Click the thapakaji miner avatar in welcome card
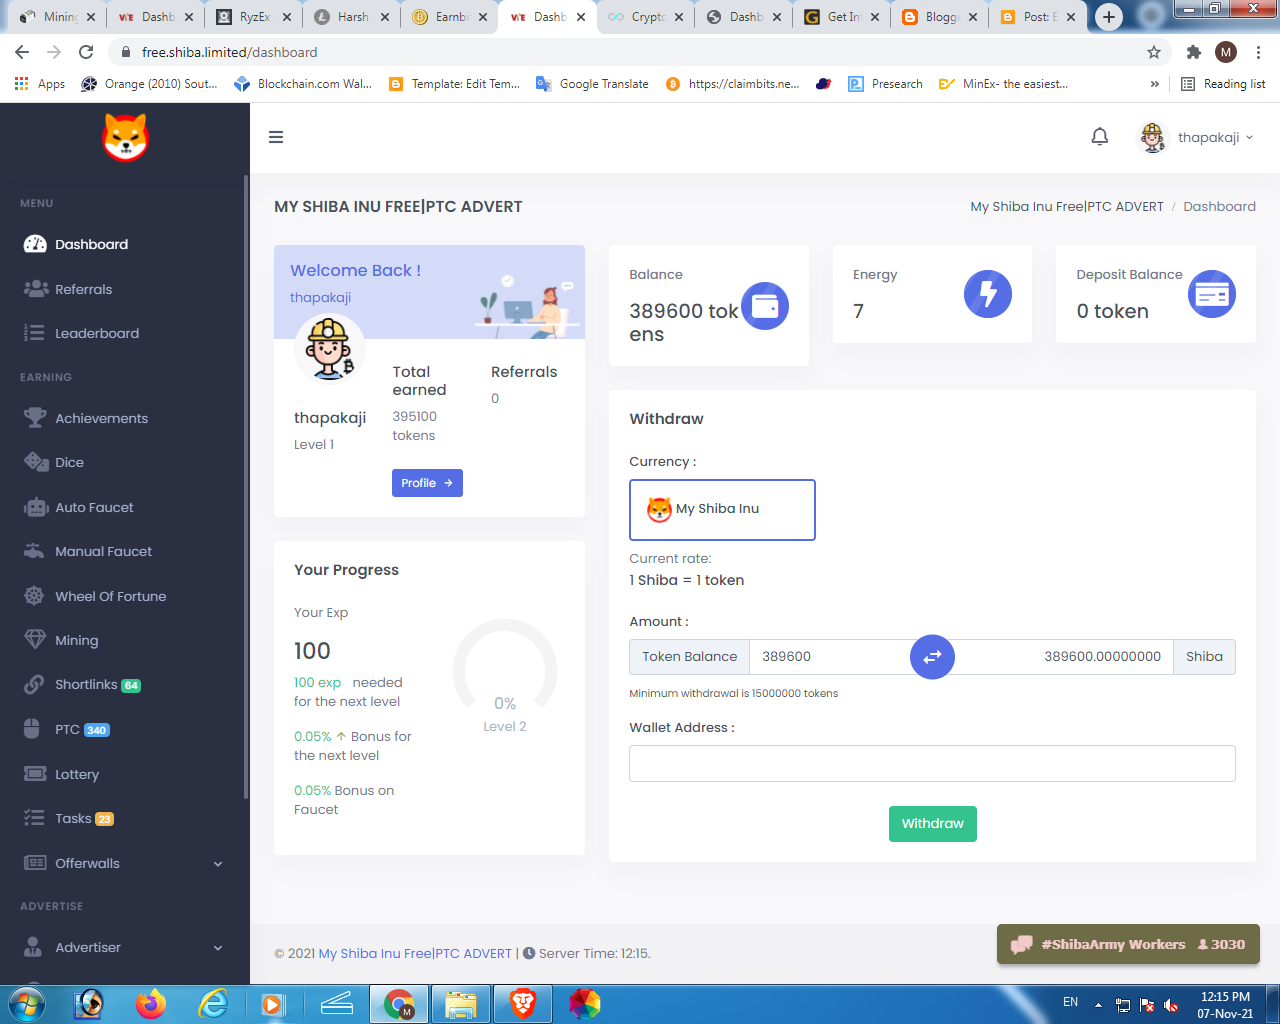Screen dimensions: 1280x1024 pos(330,348)
